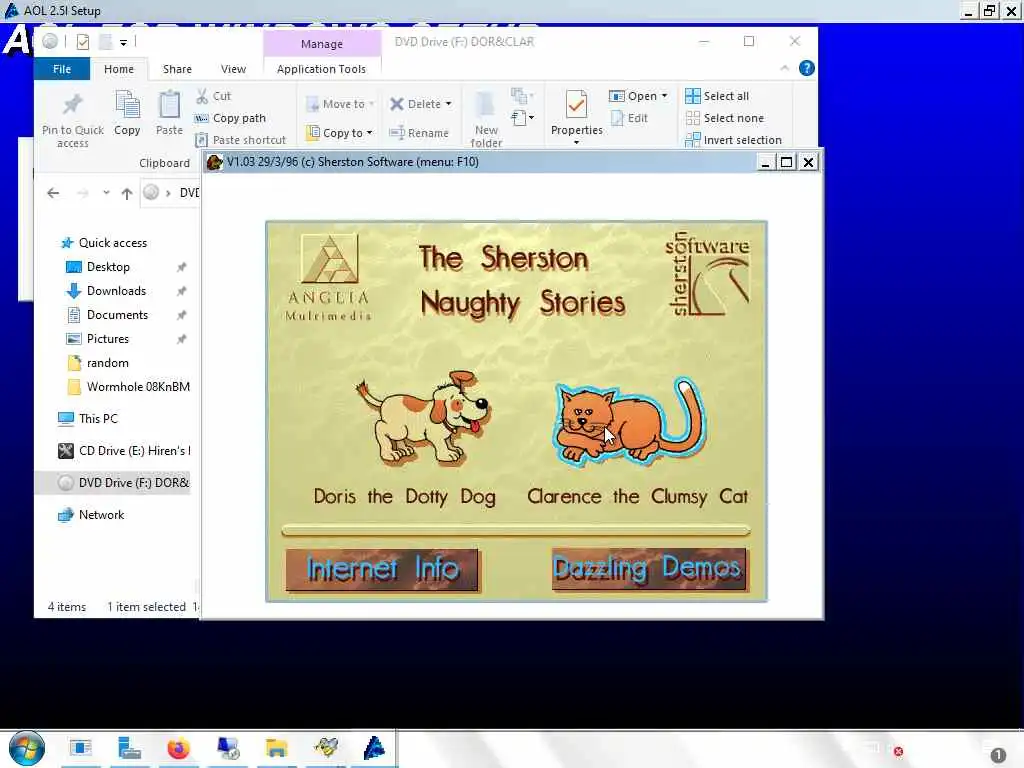Open the Open button dropdown arrow
The height and width of the screenshot is (768, 1024).
(664, 96)
